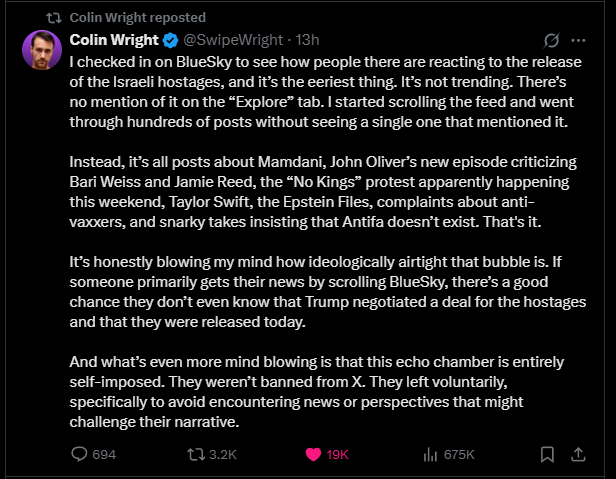This screenshot has height=479, width=616.
Task: Click the 675K views count
Action: (458, 454)
